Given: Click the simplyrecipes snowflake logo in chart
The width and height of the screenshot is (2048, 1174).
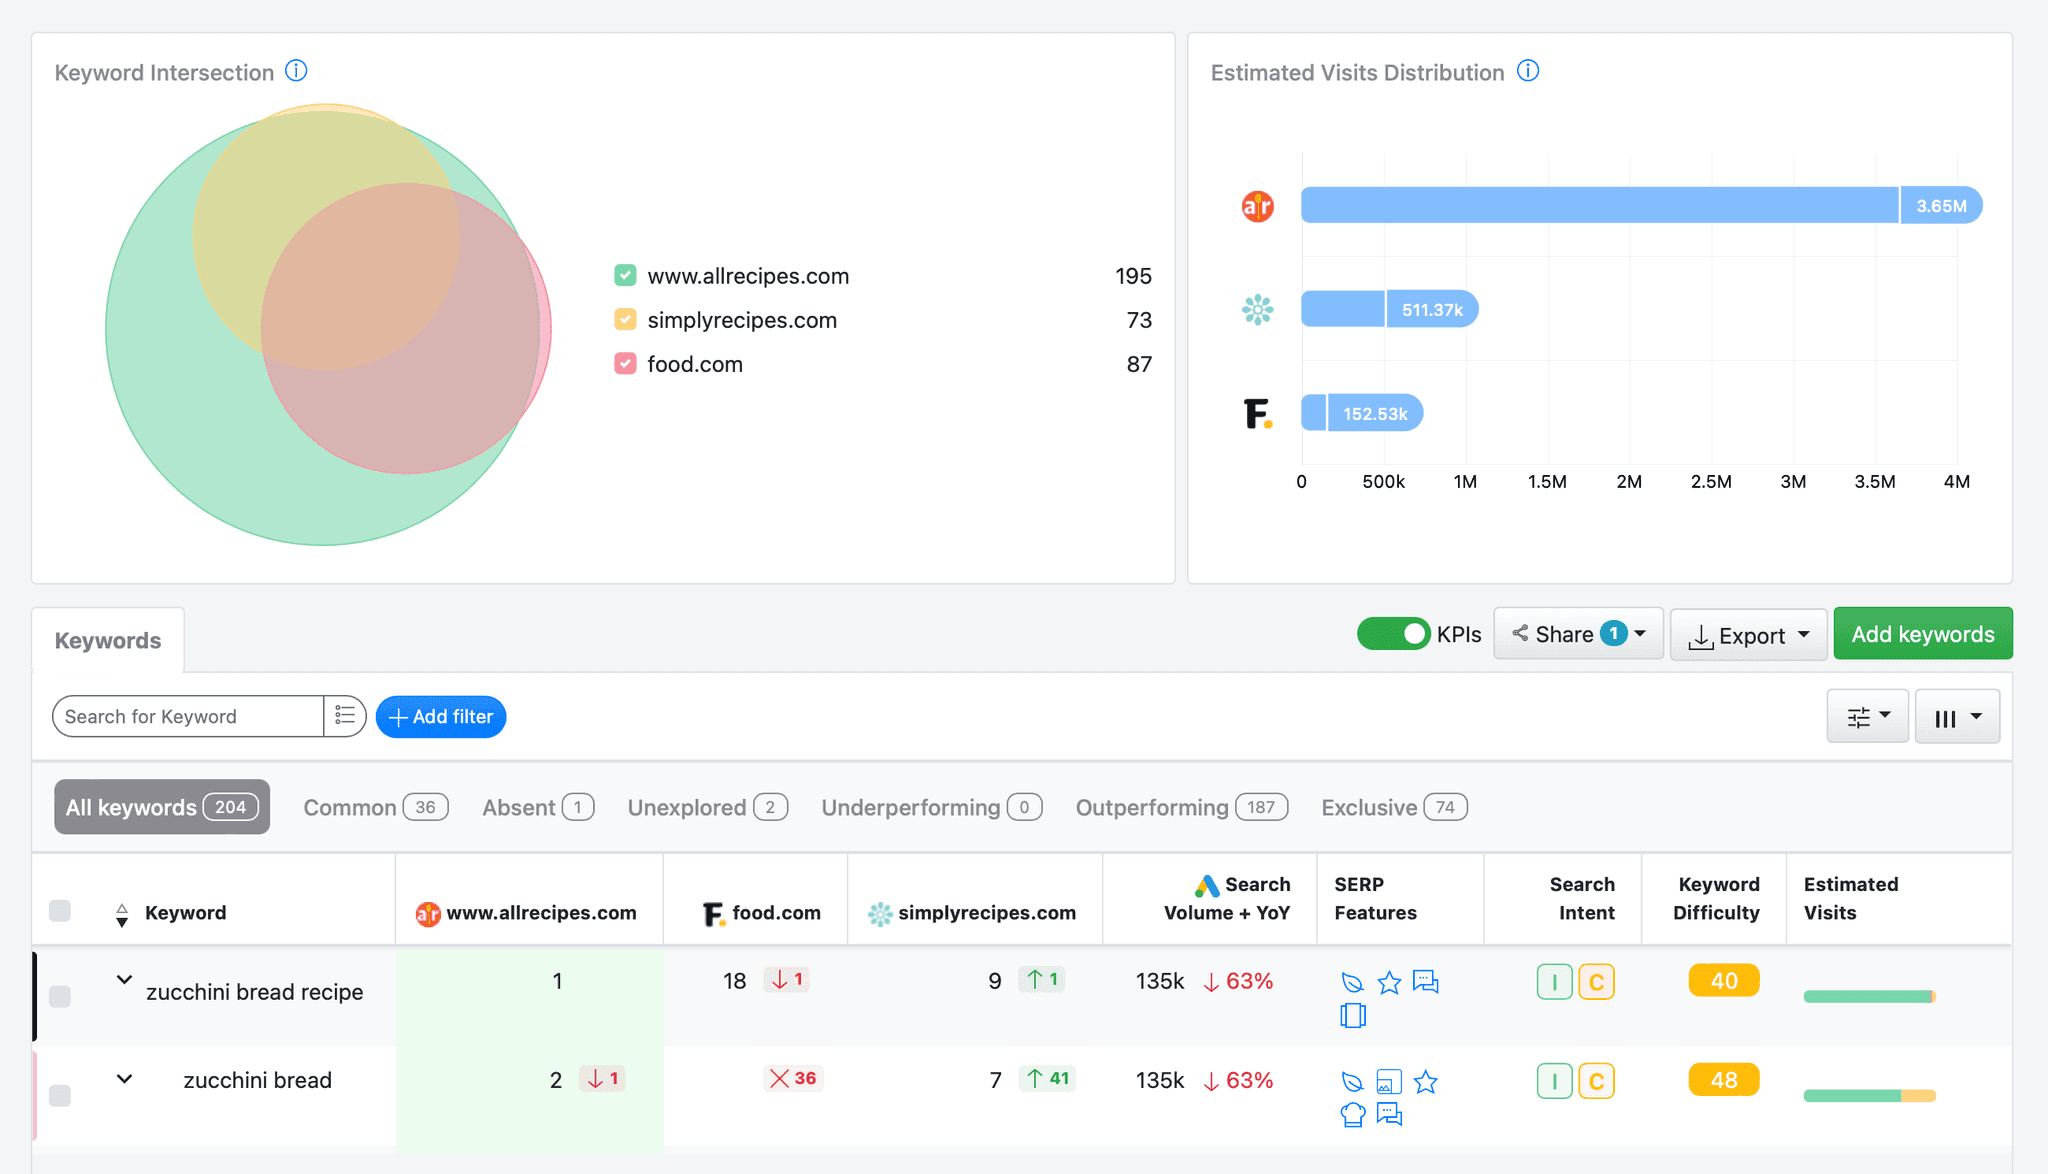Looking at the screenshot, I should pos(1257,309).
